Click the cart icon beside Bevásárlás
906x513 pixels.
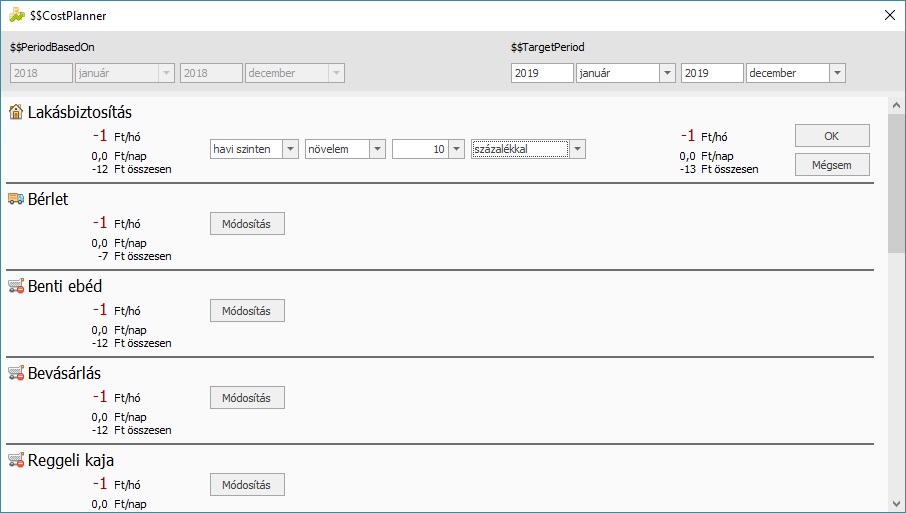16,373
